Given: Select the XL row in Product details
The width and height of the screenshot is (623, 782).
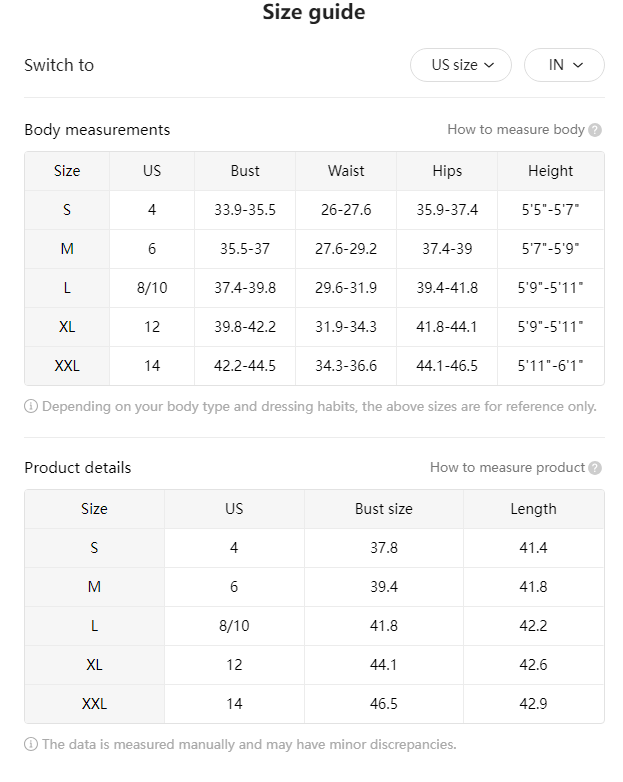Looking at the screenshot, I should tap(314, 665).
